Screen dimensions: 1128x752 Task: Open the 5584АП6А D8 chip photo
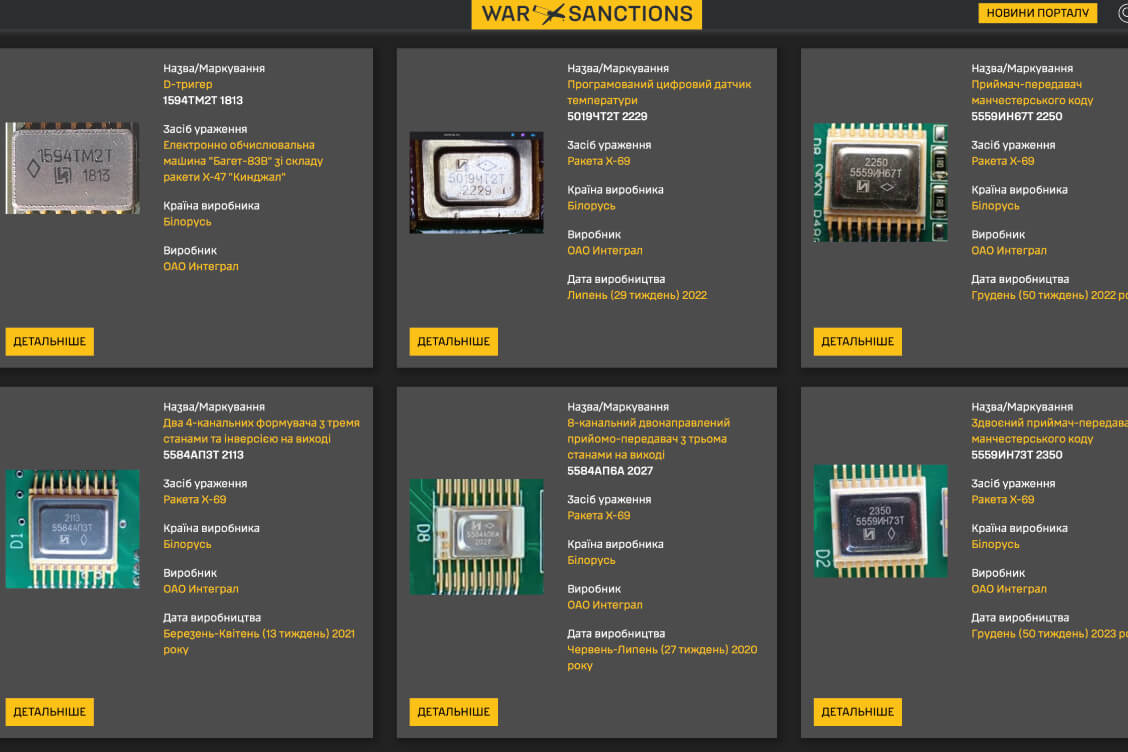click(476, 536)
